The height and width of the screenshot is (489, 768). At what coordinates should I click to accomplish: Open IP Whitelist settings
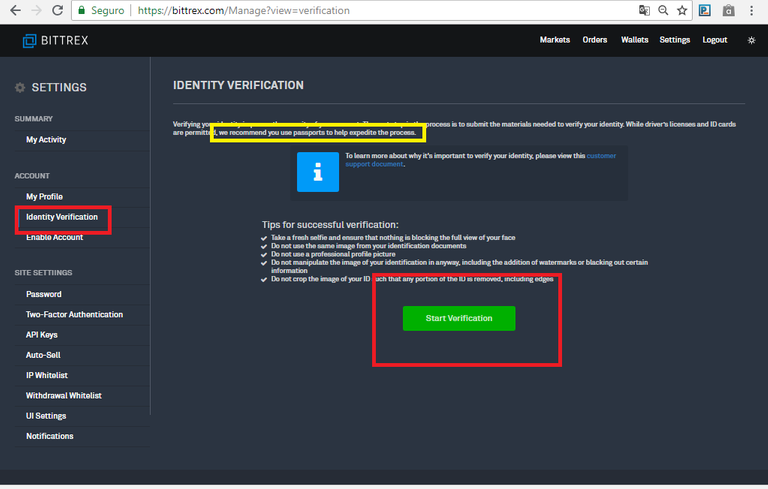[47, 375]
